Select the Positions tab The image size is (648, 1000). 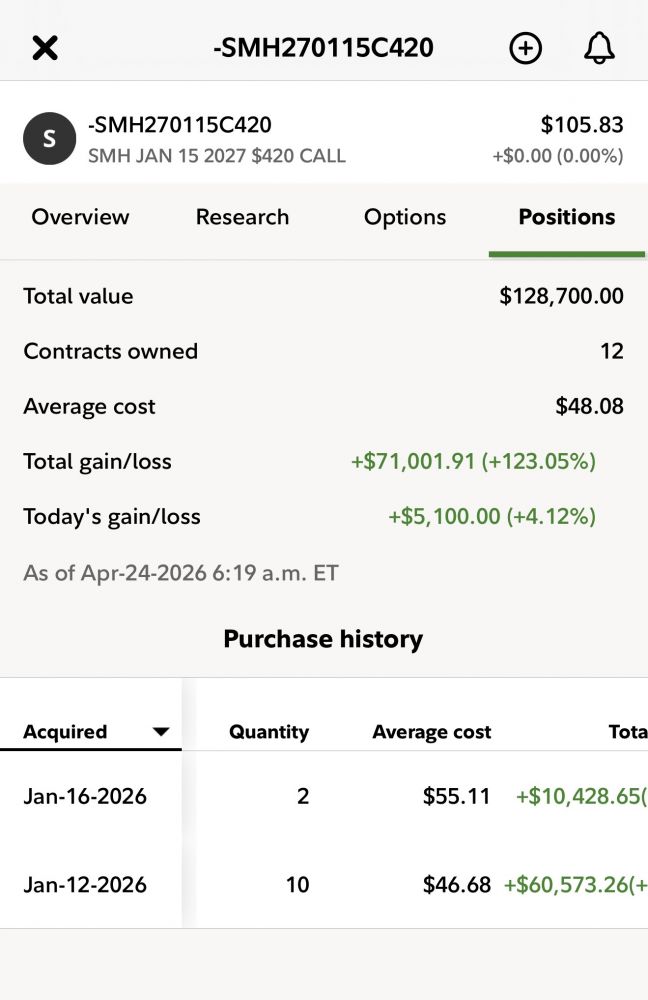pyautogui.click(x=566, y=217)
